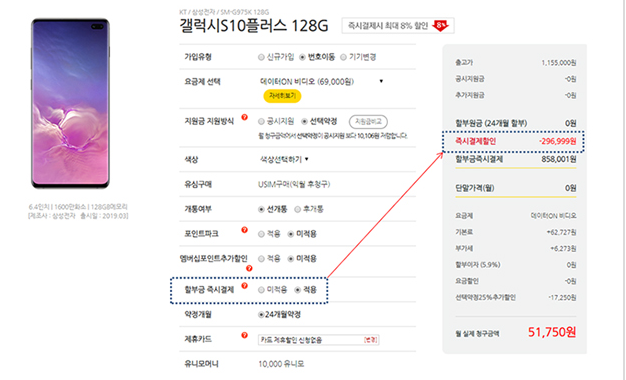Click the +6,273원 부가세 value
The width and height of the screenshot is (626, 380).
click(563, 248)
